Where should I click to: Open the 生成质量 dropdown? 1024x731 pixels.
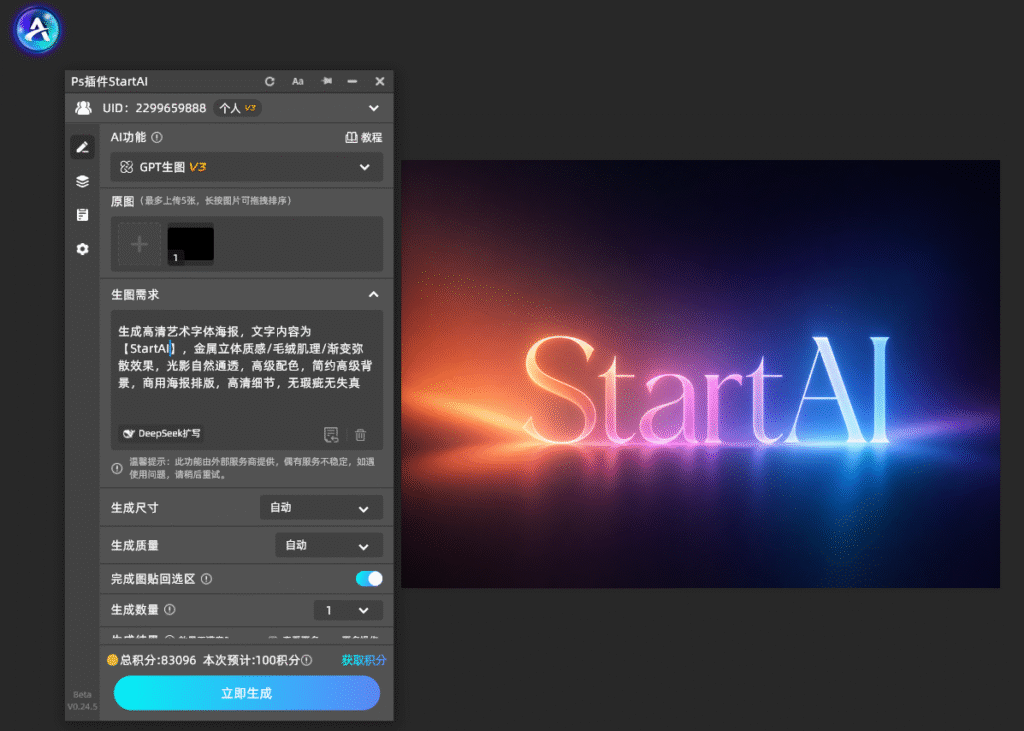pos(329,545)
